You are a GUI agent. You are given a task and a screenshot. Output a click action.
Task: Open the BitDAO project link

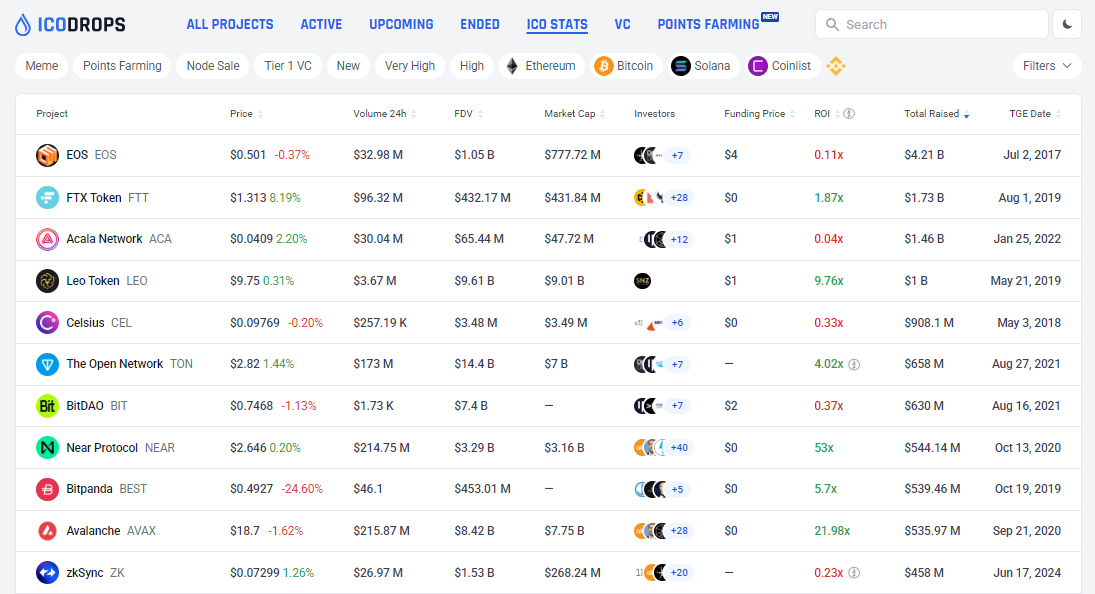pos(84,406)
